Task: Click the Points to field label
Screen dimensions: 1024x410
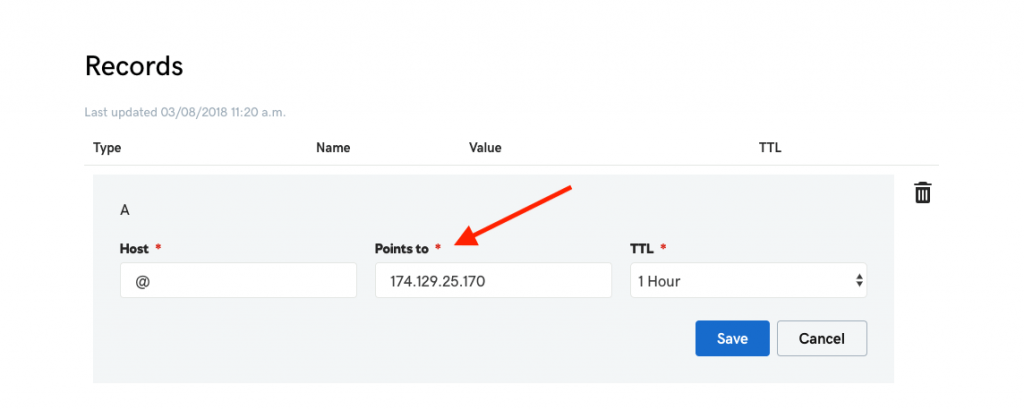Action: pyautogui.click(x=402, y=249)
